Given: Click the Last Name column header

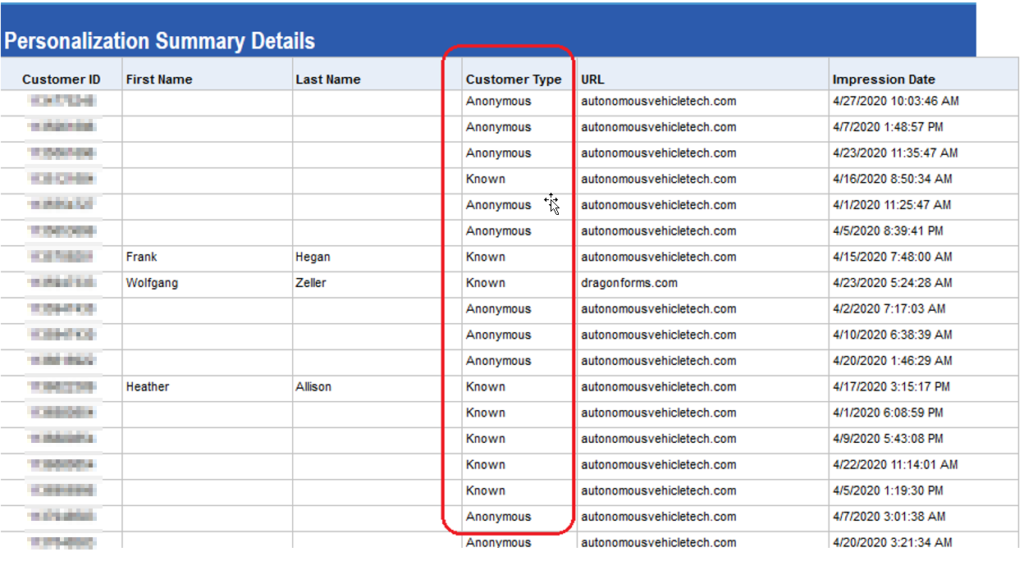Looking at the screenshot, I should point(328,79).
